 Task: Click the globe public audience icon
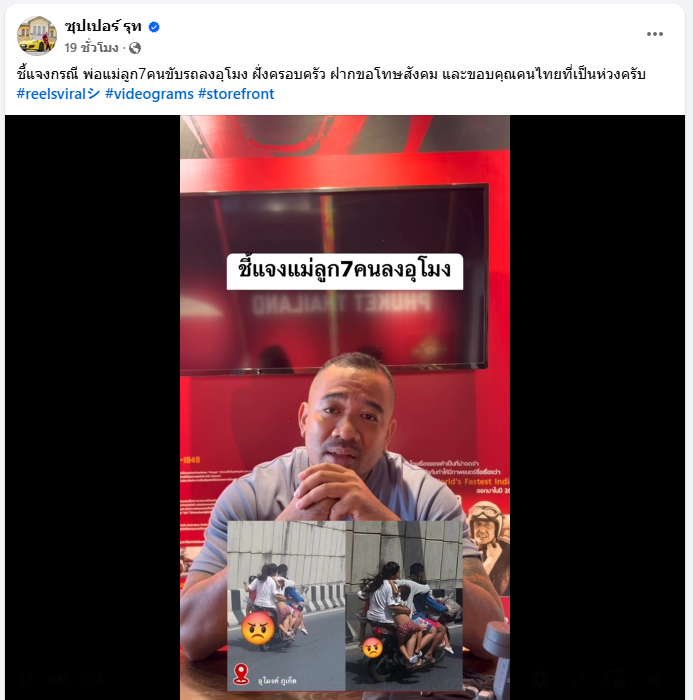coord(135,48)
